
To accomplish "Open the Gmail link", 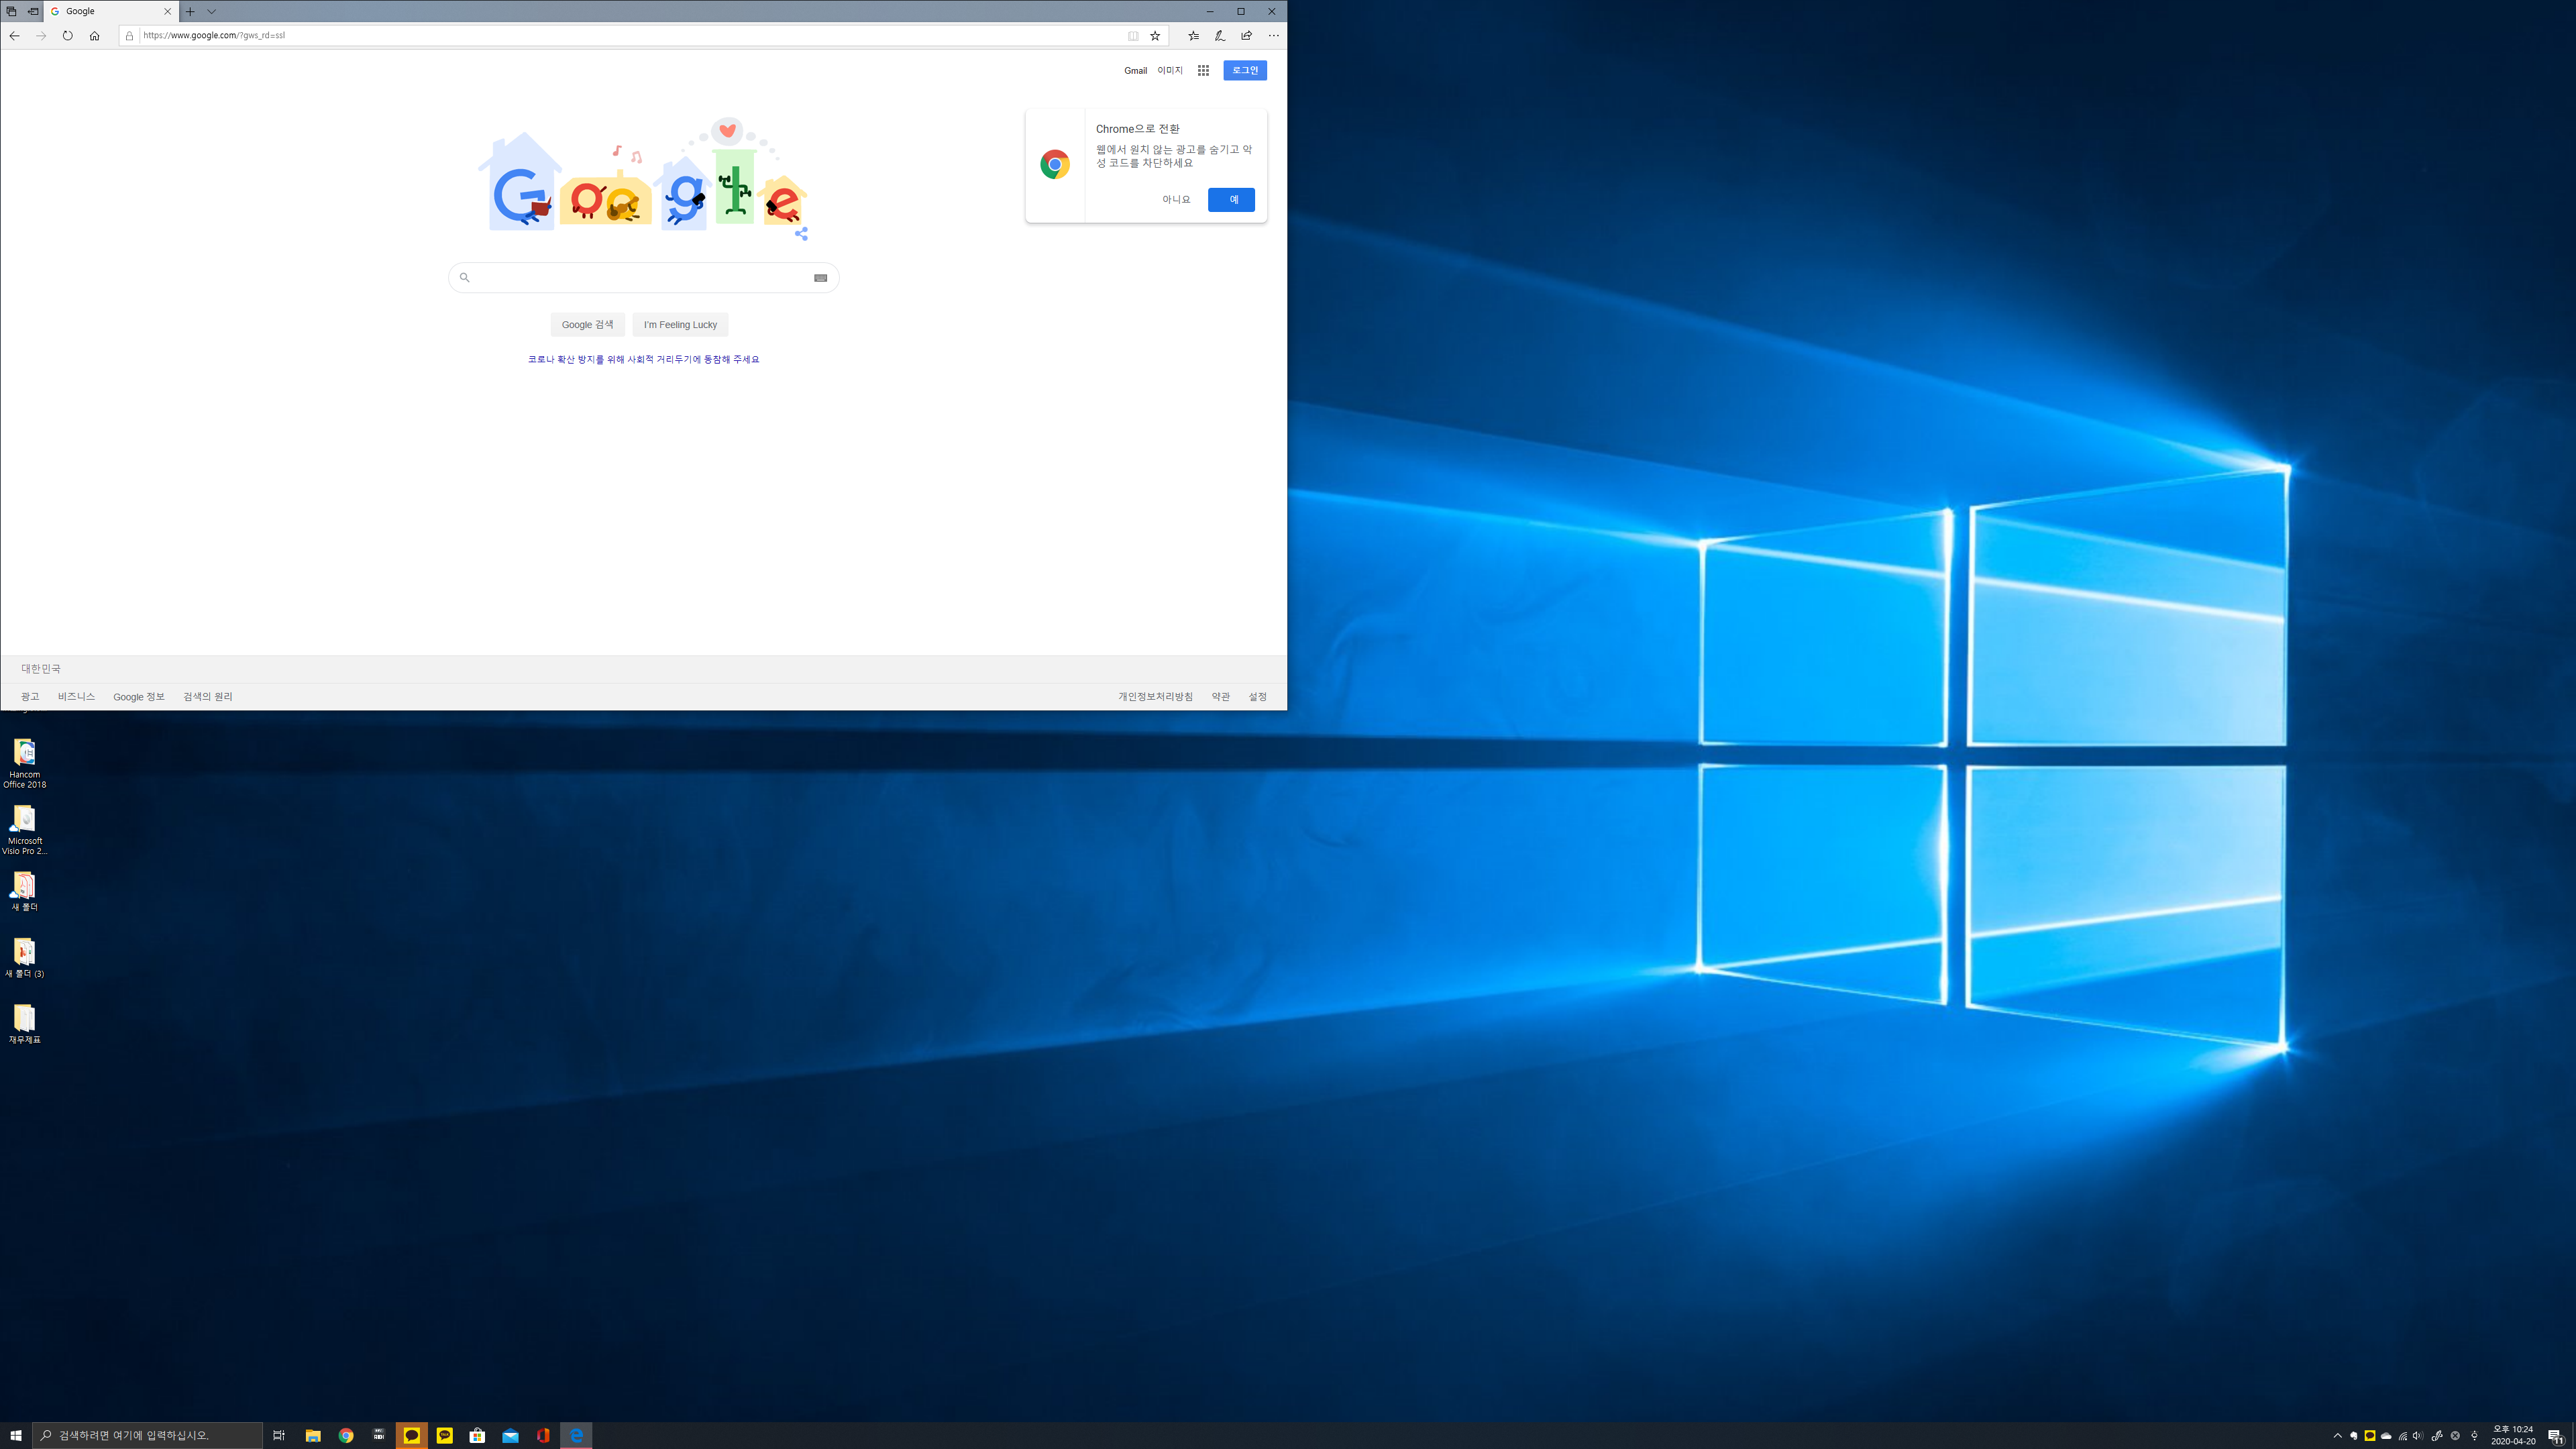I will click(x=1135, y=70).
